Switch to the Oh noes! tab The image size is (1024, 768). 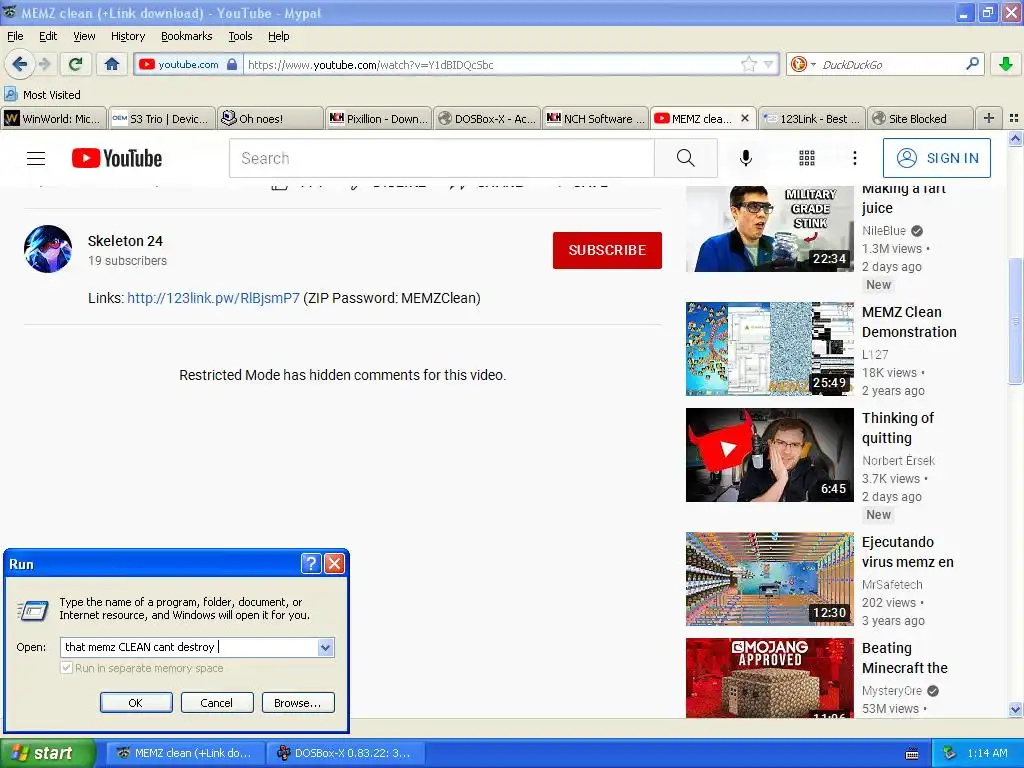coord(270,118)
